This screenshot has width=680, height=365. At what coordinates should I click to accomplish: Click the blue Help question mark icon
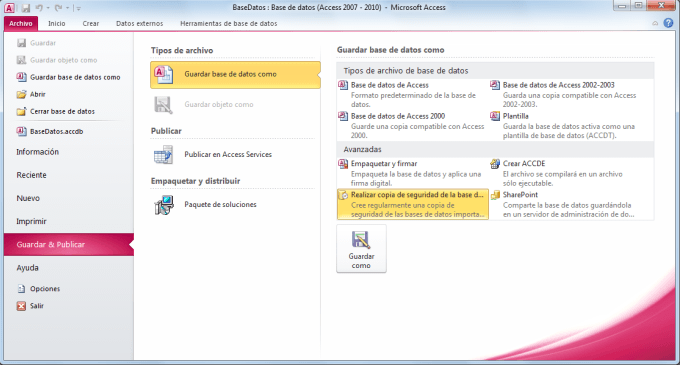tap(668, 23)
